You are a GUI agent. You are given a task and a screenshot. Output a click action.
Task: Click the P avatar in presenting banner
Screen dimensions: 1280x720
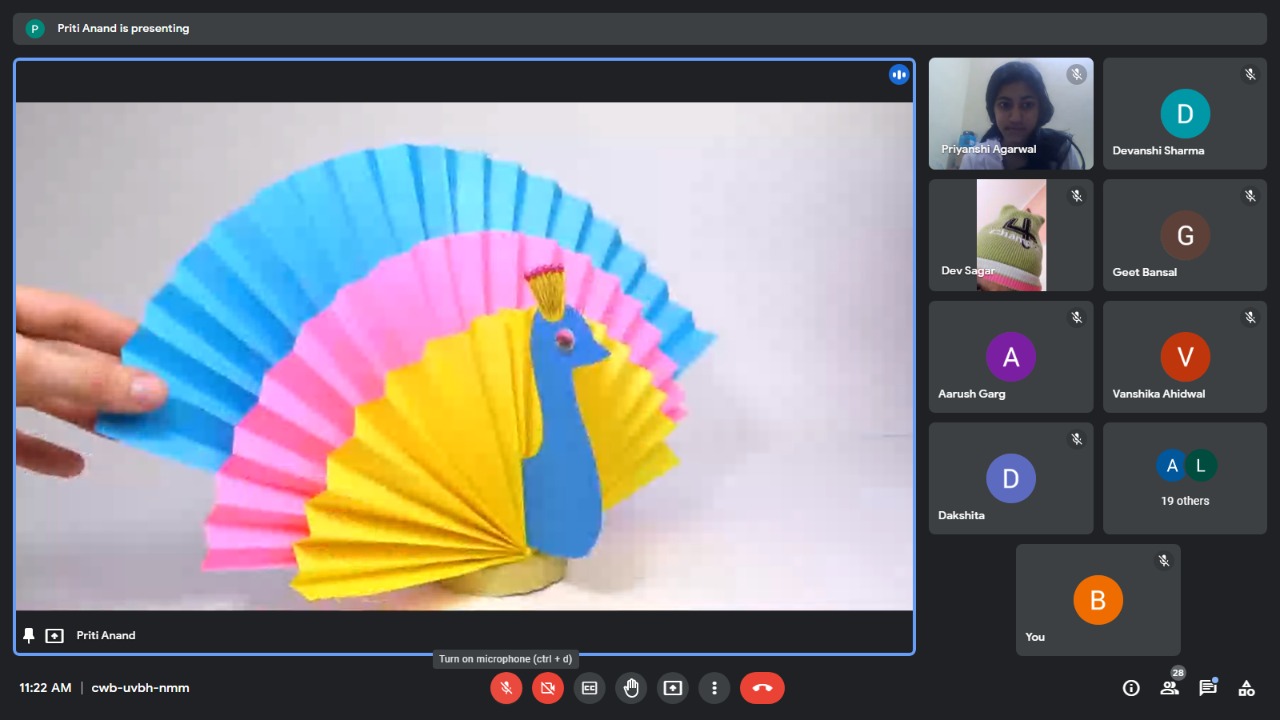point(35,28)
